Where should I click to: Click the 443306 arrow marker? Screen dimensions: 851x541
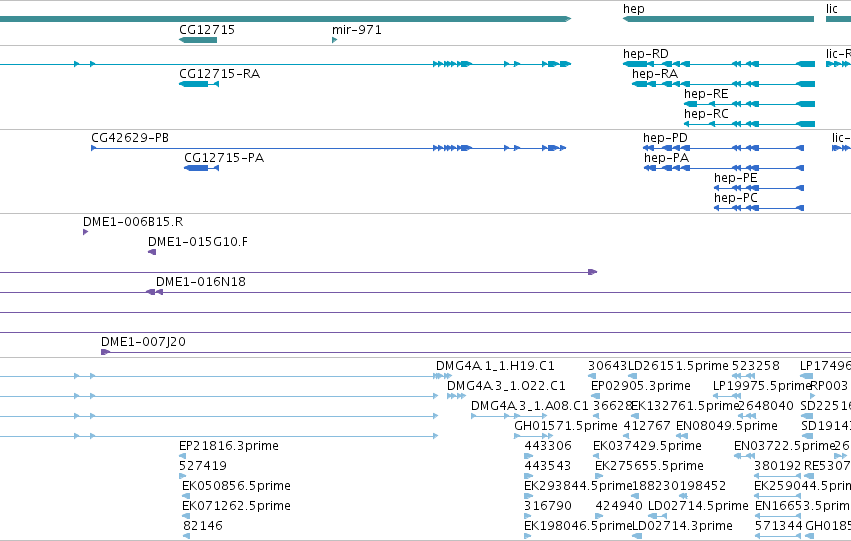click(x=528, y=456)
